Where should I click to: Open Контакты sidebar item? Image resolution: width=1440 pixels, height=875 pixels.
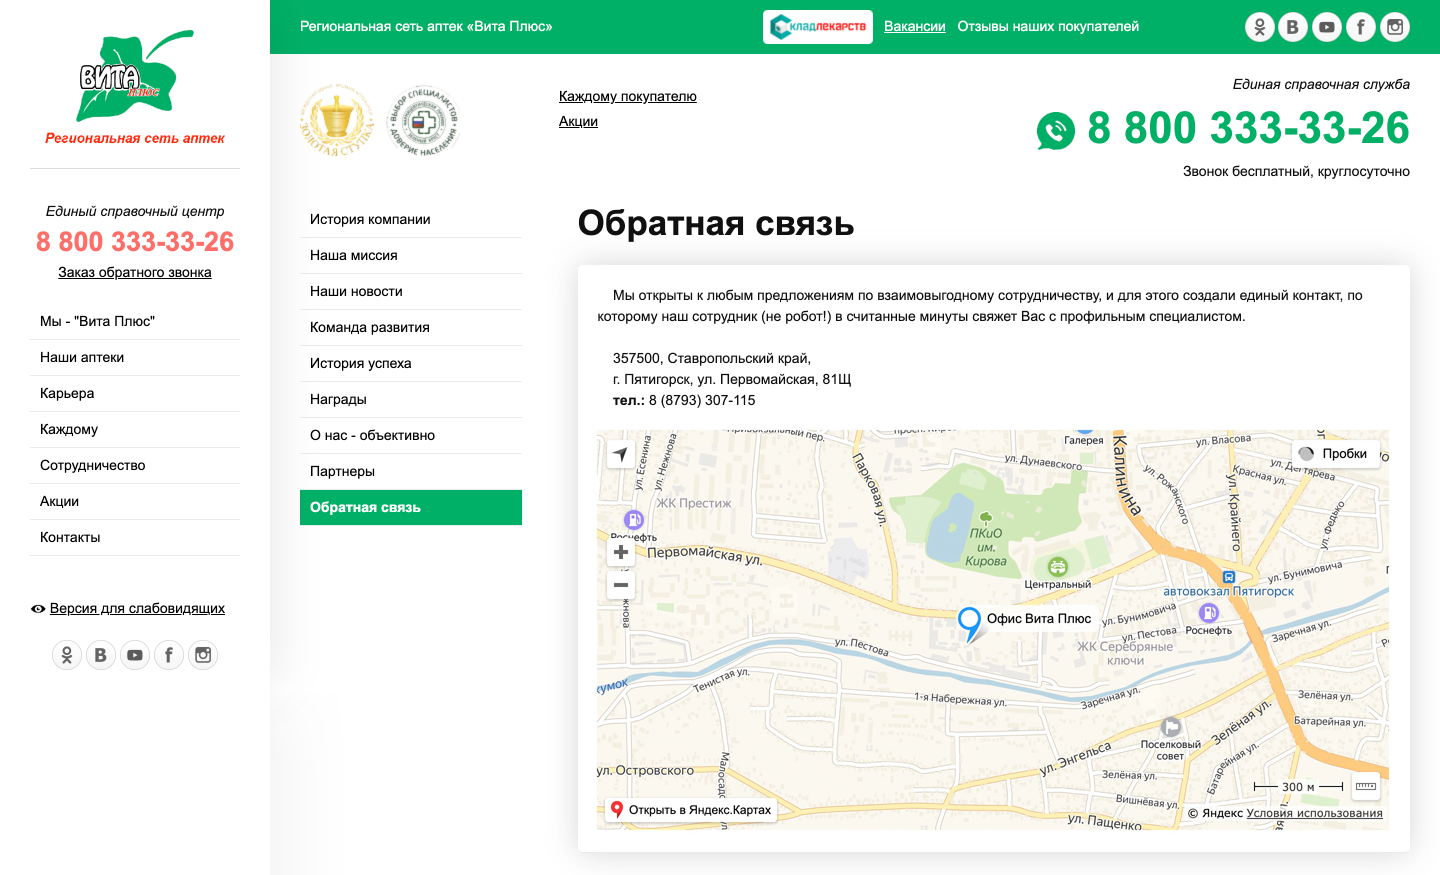tap(135, 538)
